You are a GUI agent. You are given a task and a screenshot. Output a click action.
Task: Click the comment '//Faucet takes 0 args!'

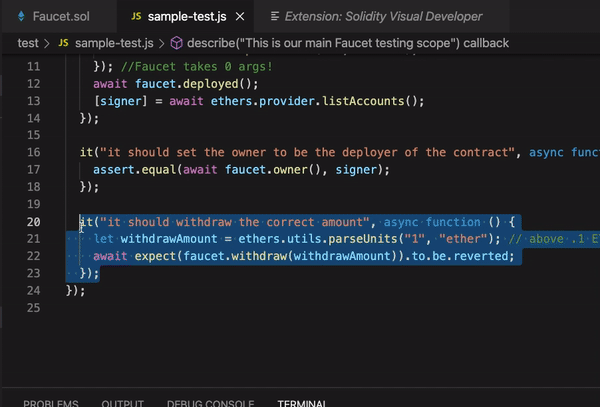[x=197, y=67]
